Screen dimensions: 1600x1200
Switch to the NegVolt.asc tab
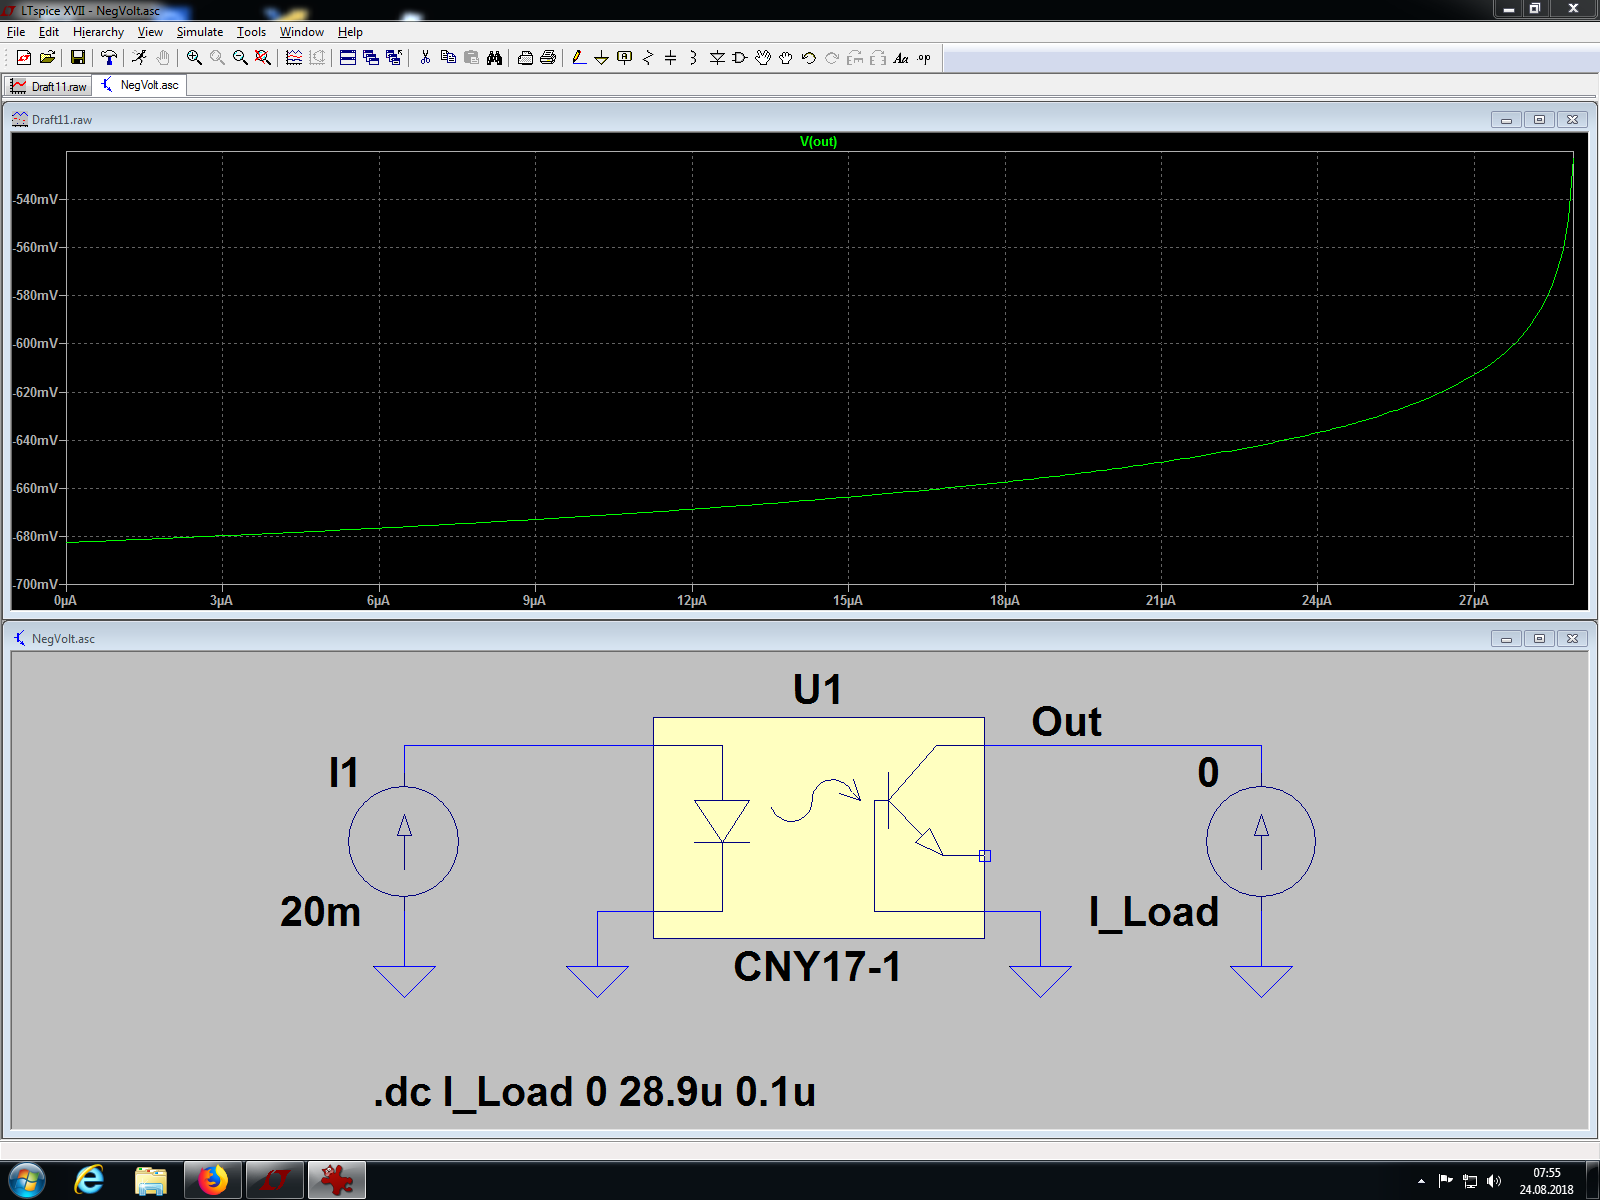pyautogui.click(x=140, y=85)
